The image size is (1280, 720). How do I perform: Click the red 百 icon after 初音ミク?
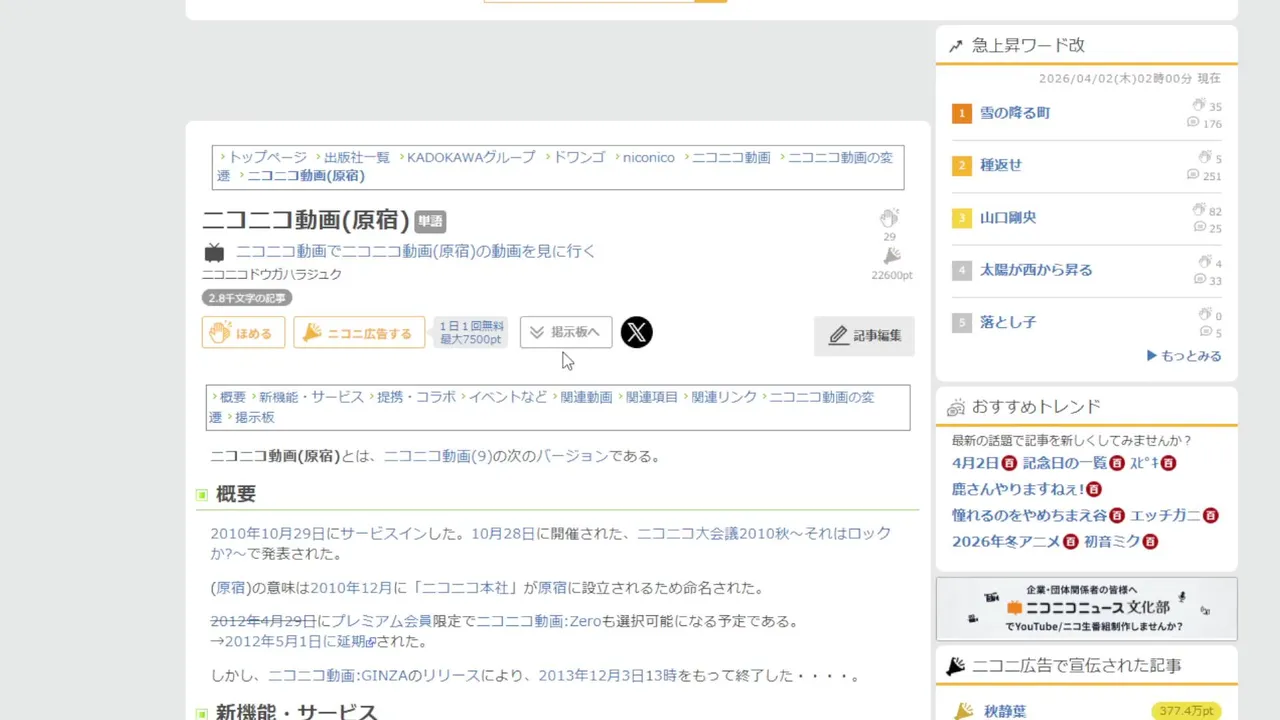[x=1150, y=541]
